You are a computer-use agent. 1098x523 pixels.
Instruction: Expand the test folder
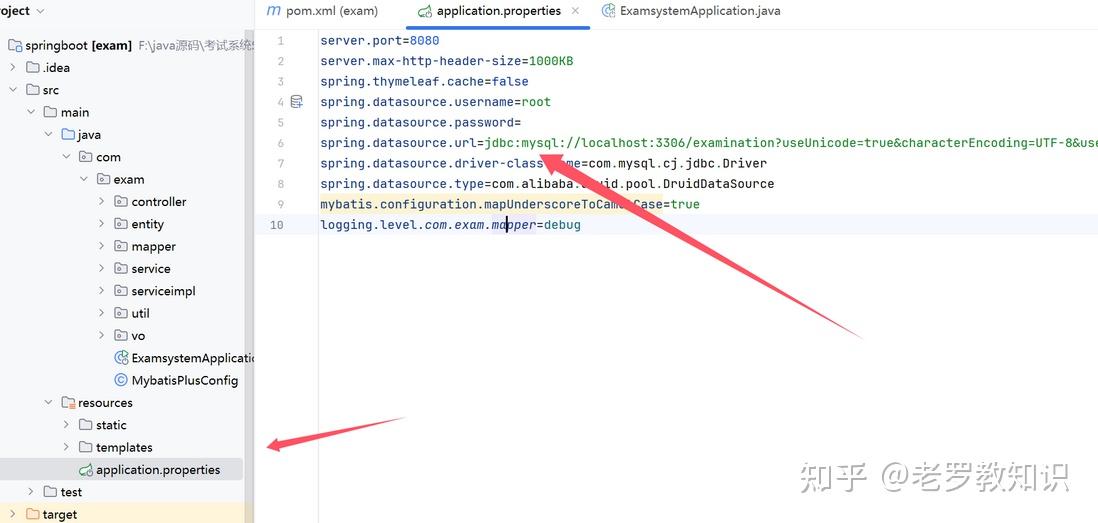31,492
